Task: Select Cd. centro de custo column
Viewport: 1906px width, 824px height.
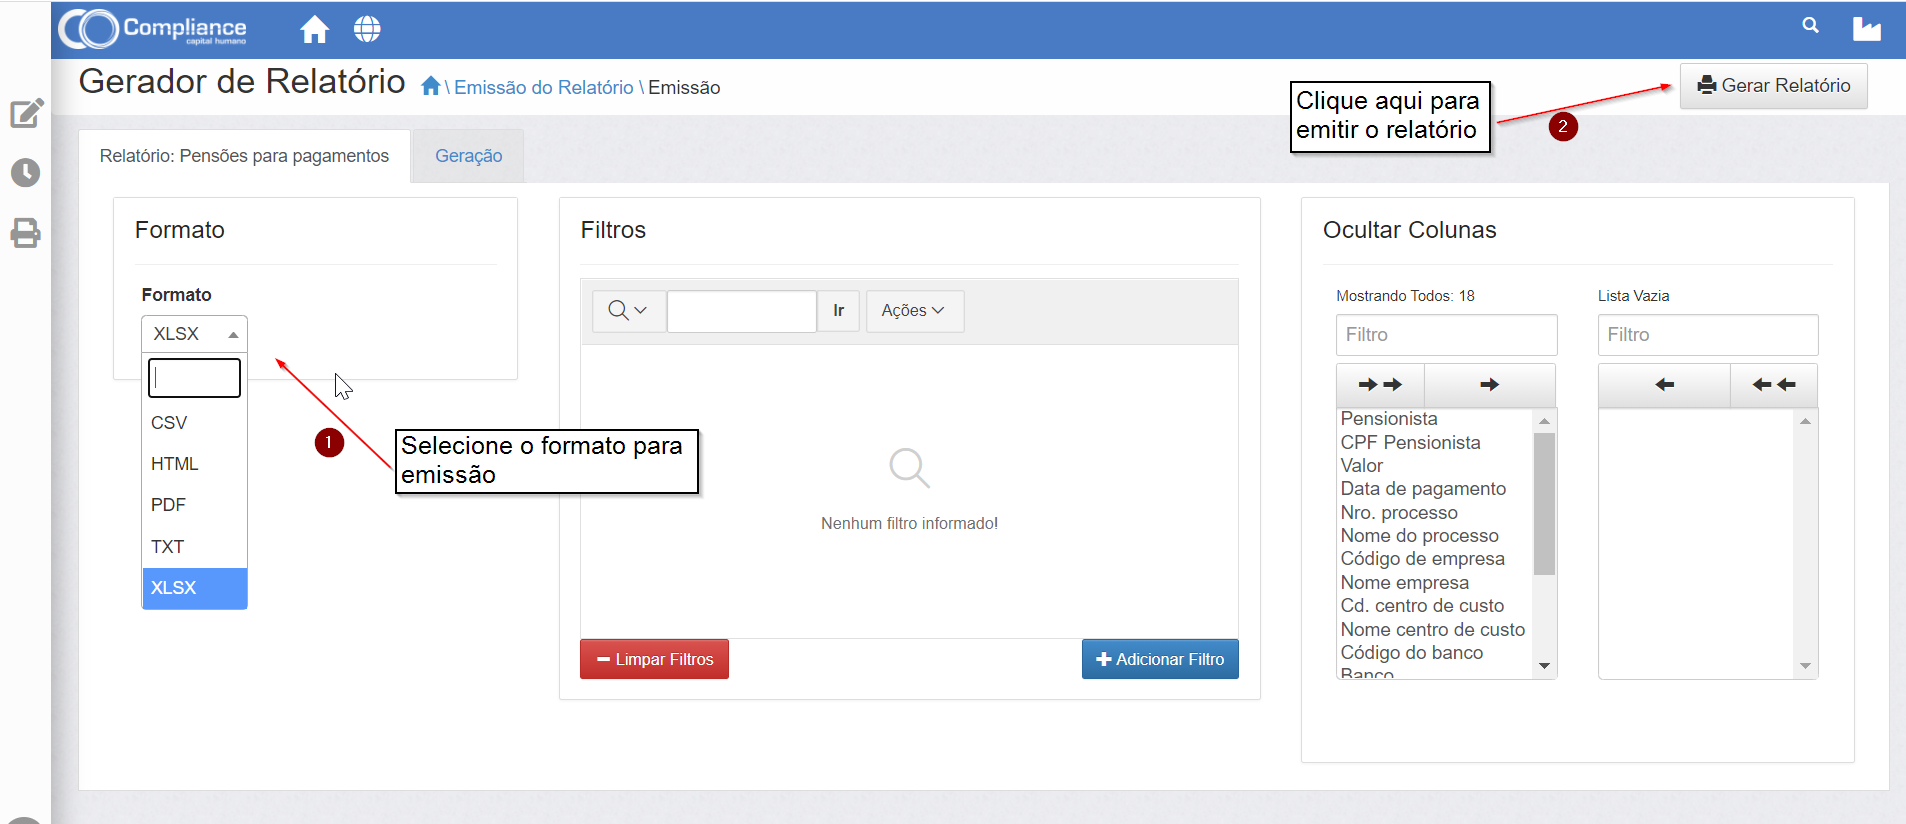Action: (x=1422, y=606)
